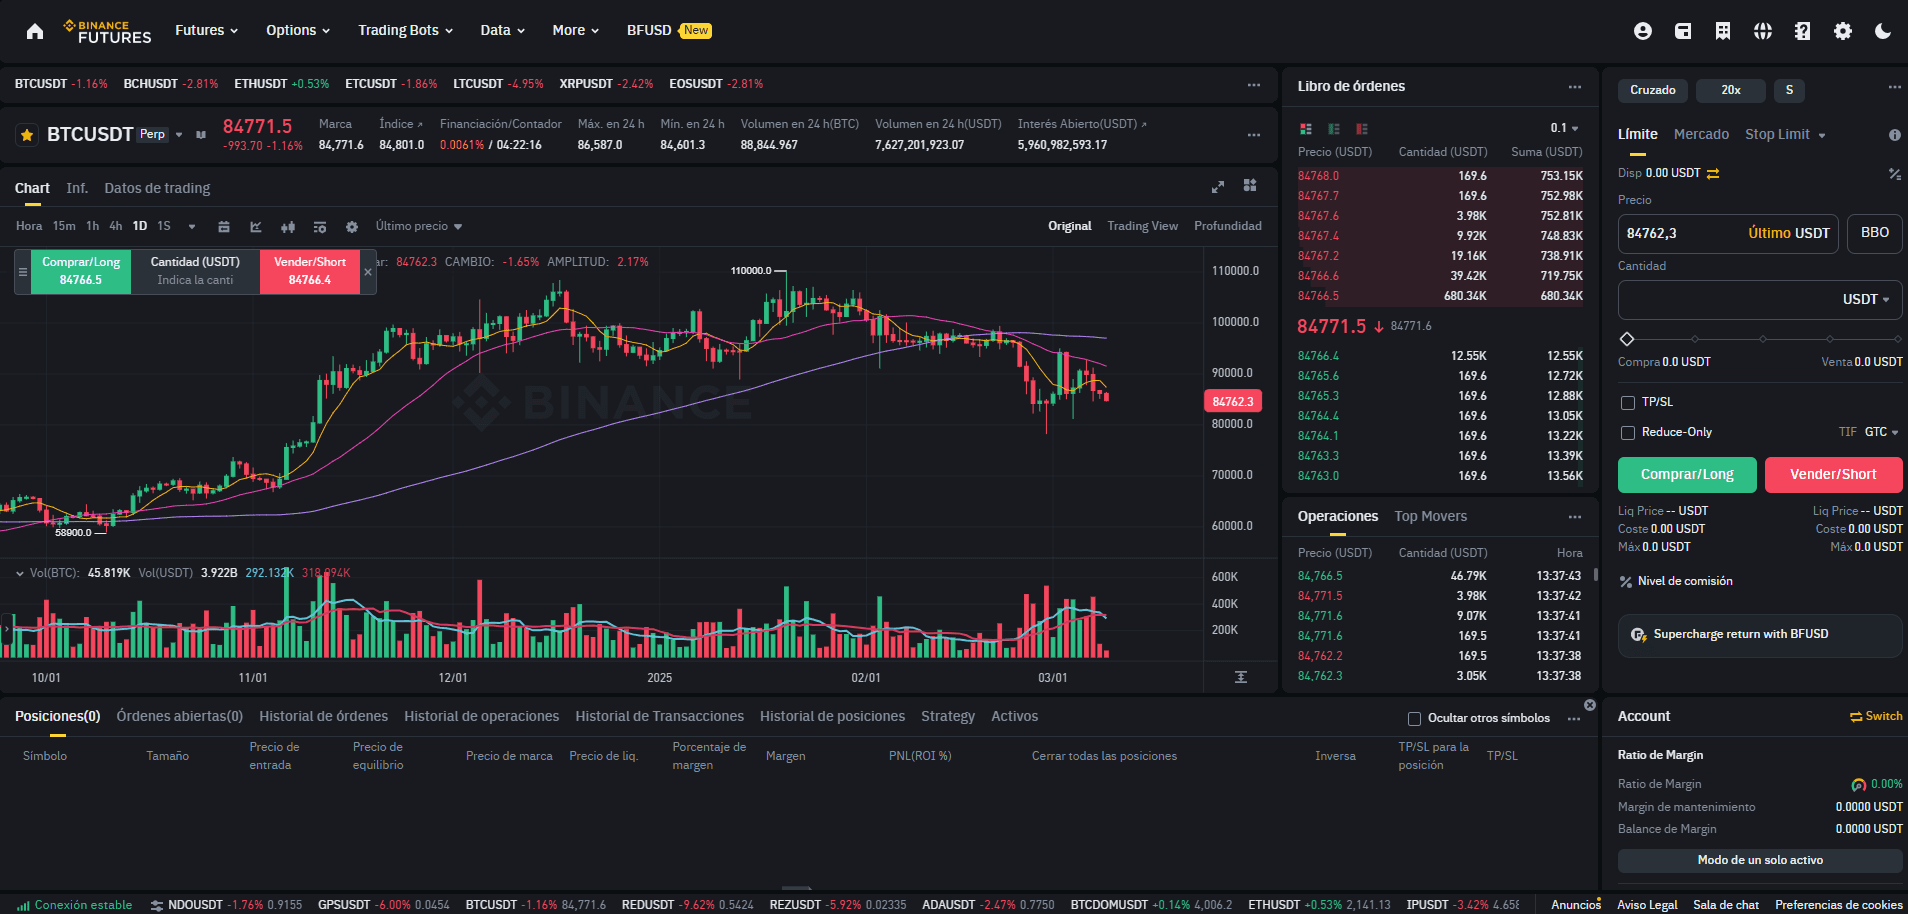The image size is (1908, 914).
Task: Open the chart indicators icon
Action: click(256, 227)
